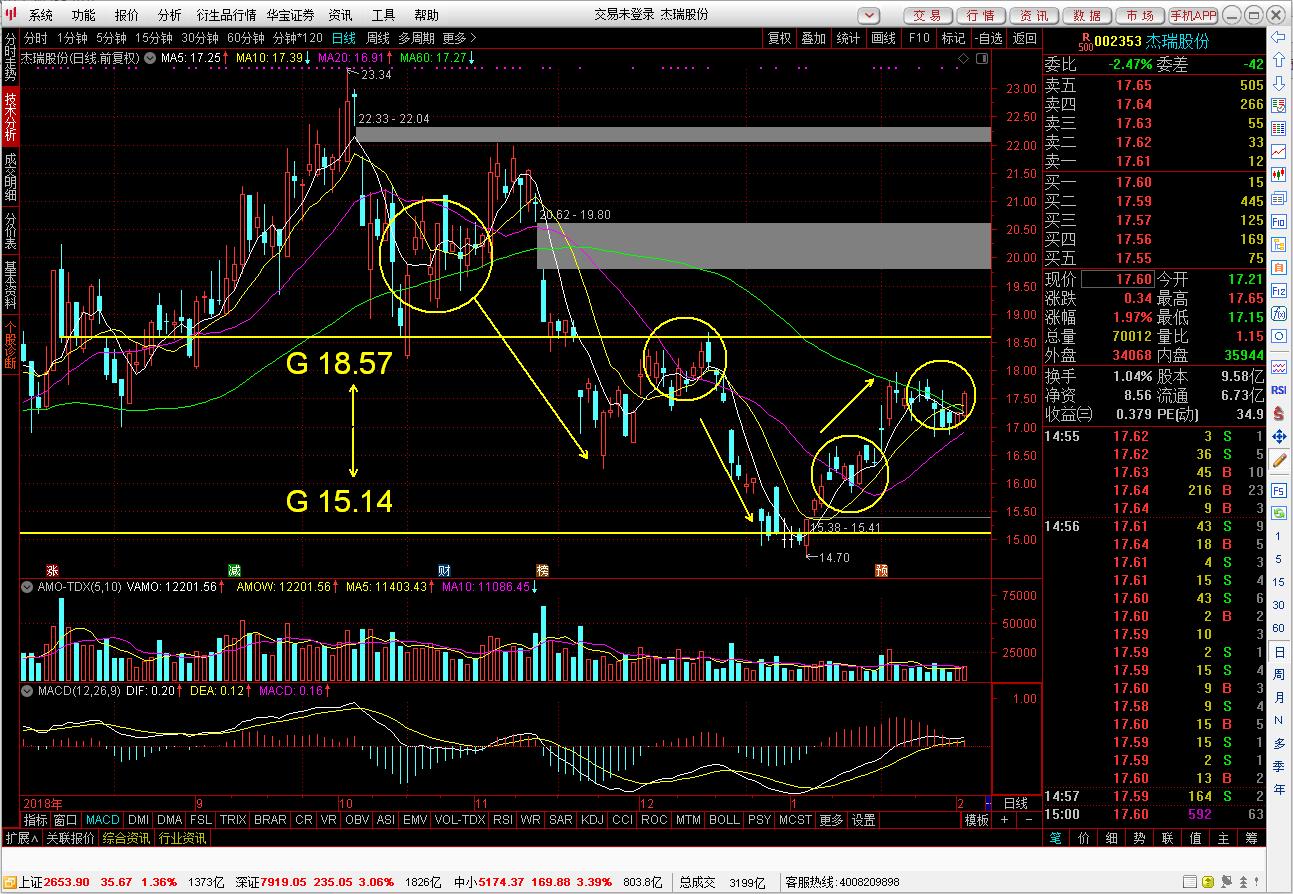Switch to 综合资讯 tab
This screenshot has width=1293, height=894.
(126, 838)
